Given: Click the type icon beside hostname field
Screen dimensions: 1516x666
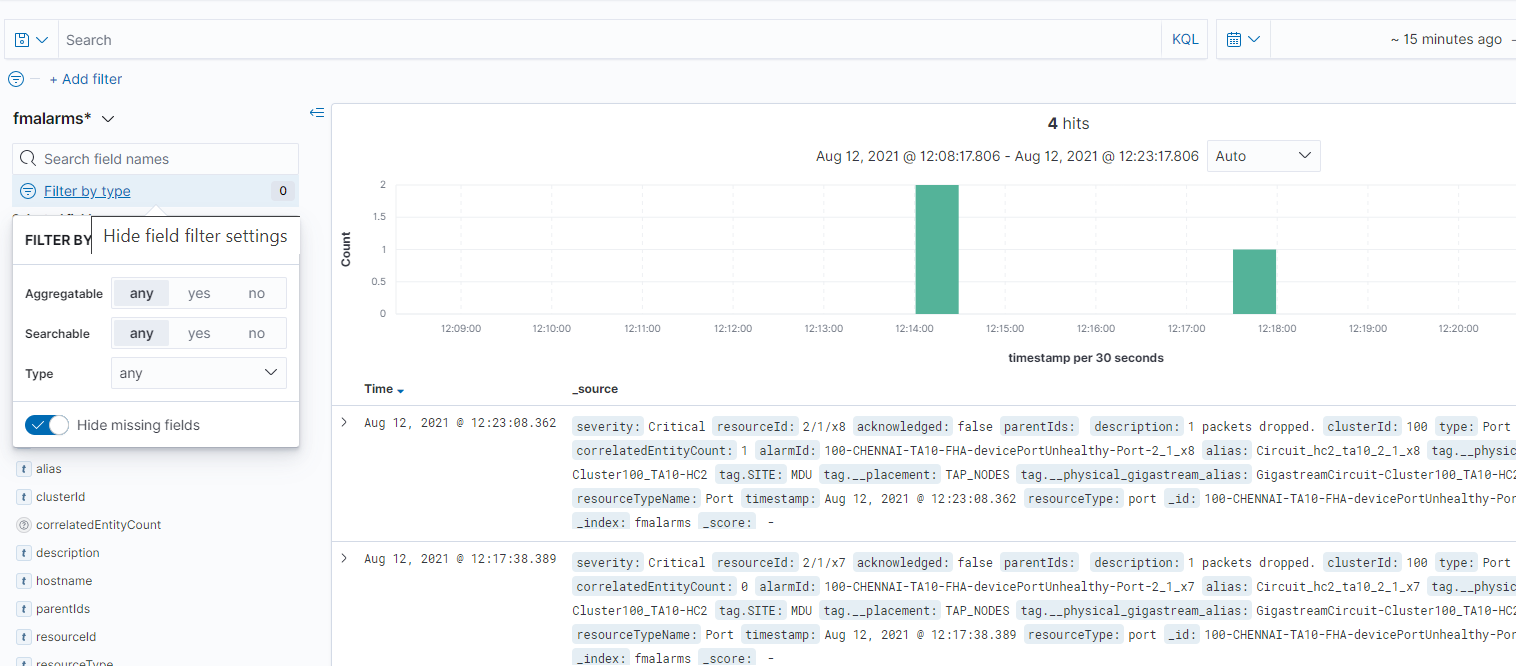Looking at the screenshot, I should point(24,581).
